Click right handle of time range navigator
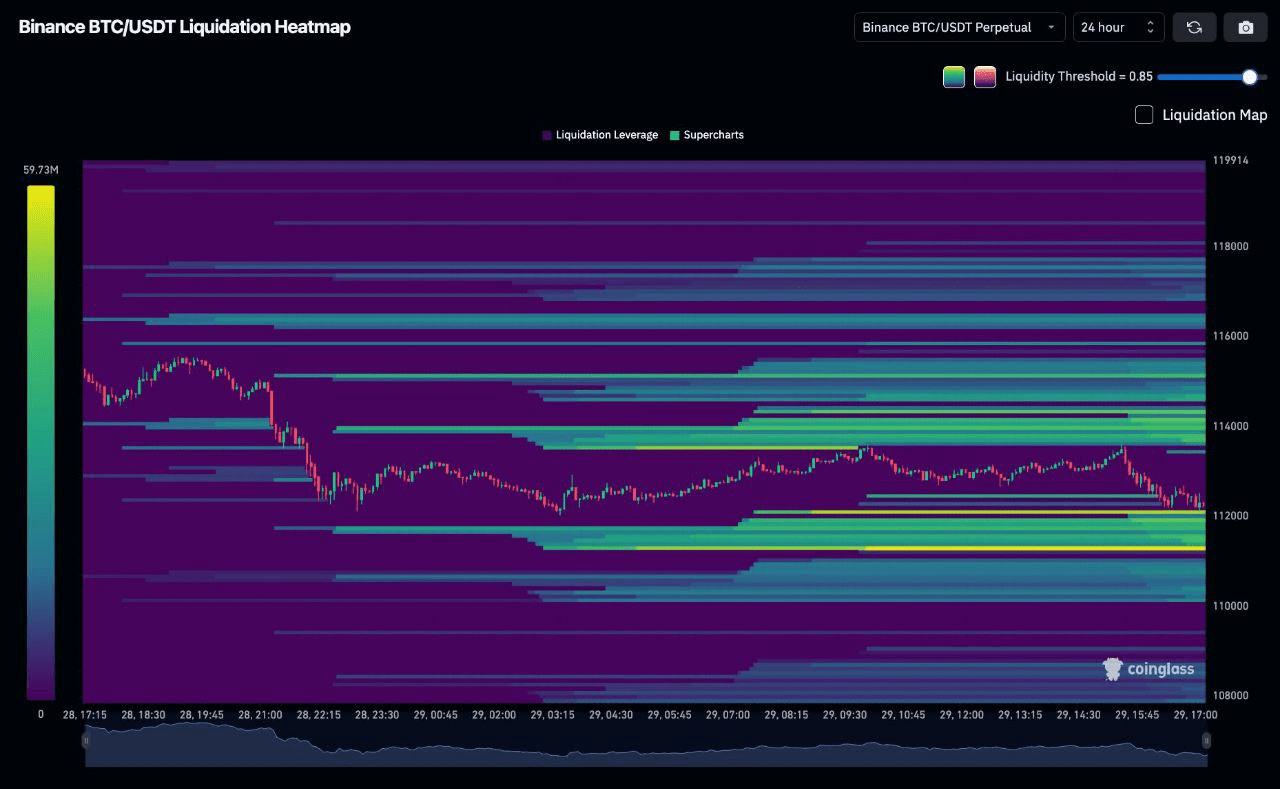1280x789 pixels. coord(1206,741)
